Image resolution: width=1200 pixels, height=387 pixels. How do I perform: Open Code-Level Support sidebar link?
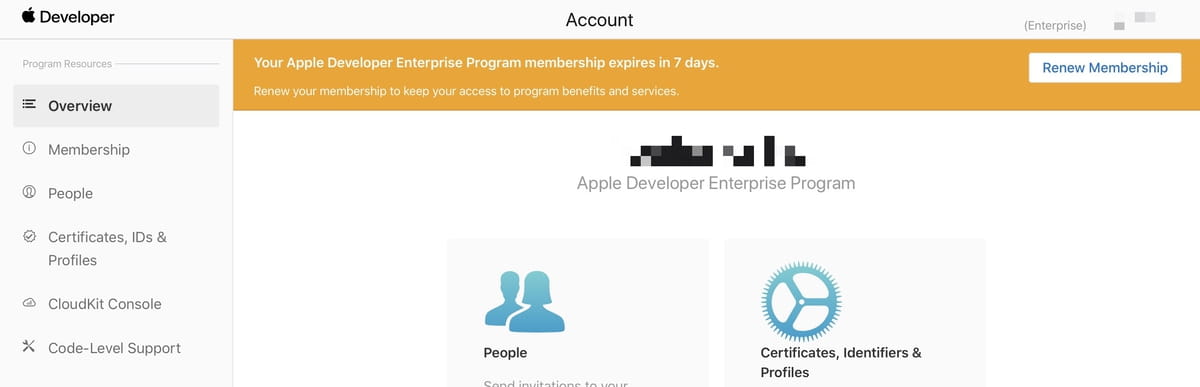click(116, 347)
